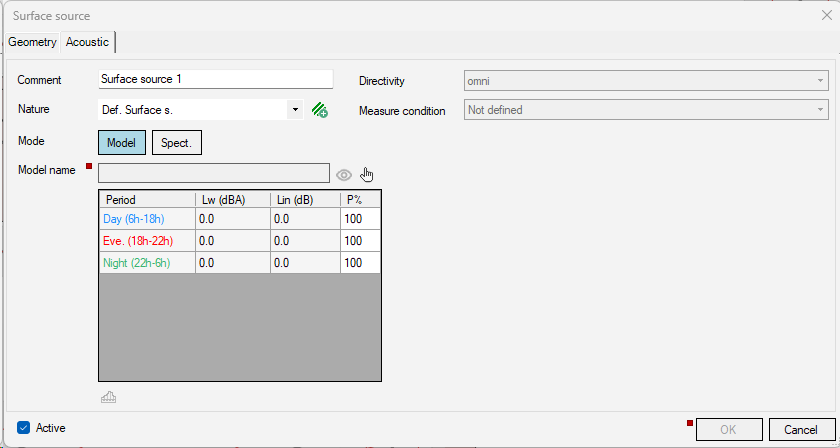The height and width of the screenshot is (448, 840).
Task: Click the Lin value cell for Eve.
Action: pos(305,241)
